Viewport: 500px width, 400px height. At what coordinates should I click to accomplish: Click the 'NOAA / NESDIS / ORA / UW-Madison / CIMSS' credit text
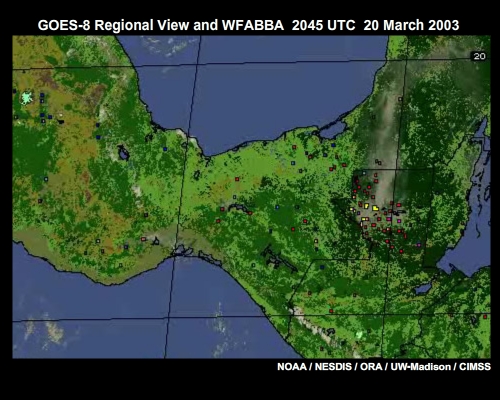coord(384,367)
